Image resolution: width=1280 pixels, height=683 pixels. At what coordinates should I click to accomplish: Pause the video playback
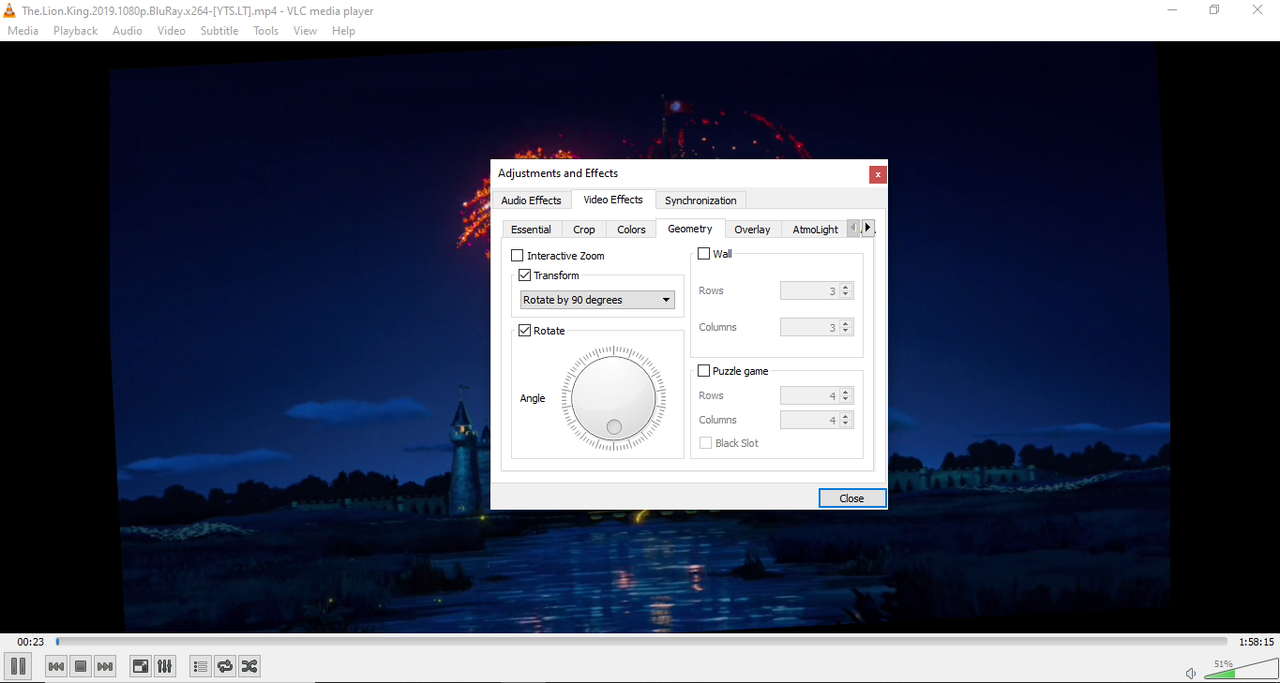coord(17,666)
